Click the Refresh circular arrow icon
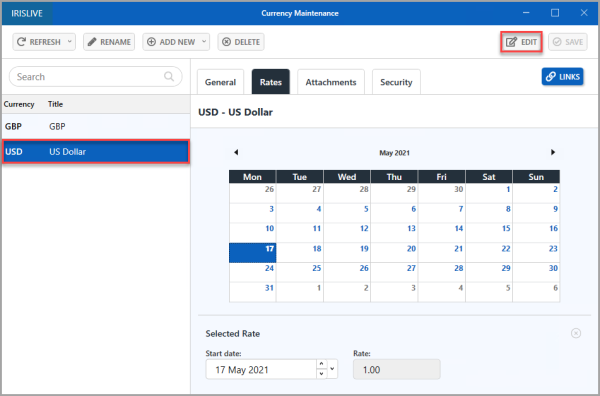 coord(21,42)
